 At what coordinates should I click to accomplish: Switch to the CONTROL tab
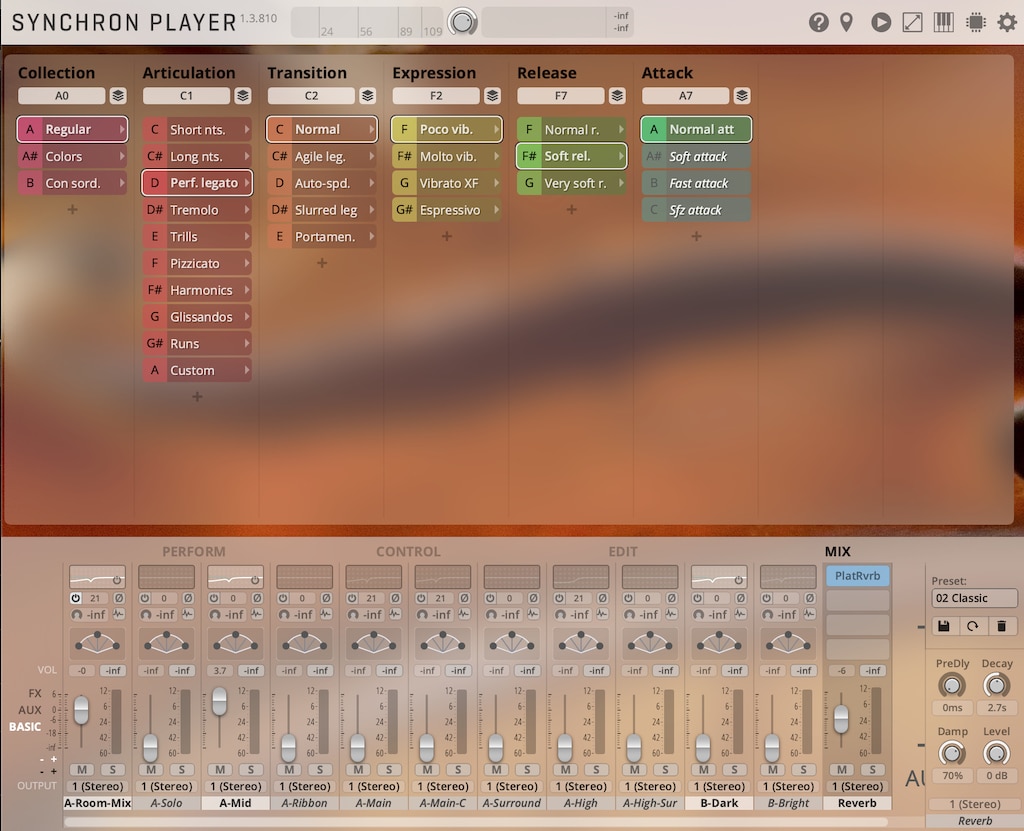408,551
